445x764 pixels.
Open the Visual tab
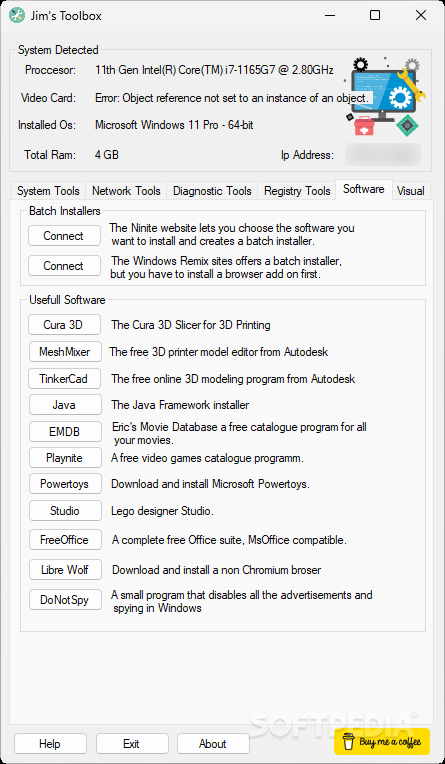(411, 191)
